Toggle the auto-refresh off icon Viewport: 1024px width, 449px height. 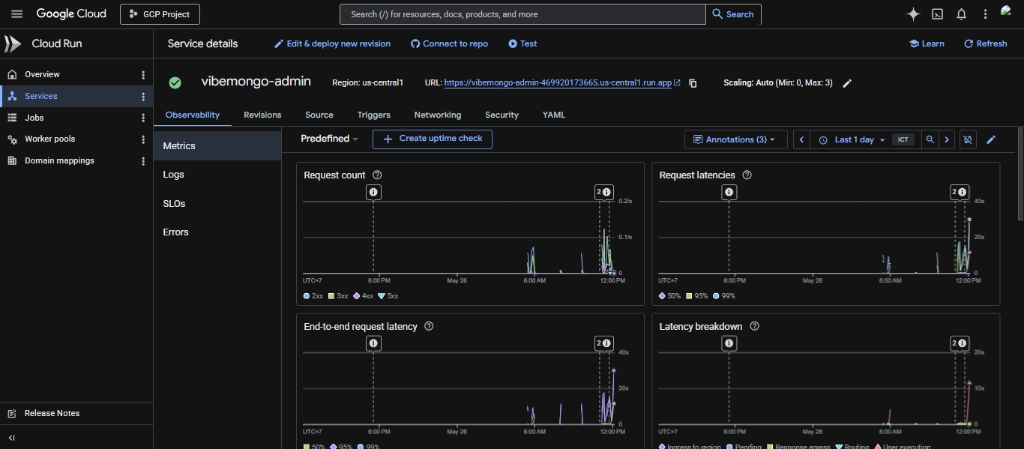click(968, 140)
